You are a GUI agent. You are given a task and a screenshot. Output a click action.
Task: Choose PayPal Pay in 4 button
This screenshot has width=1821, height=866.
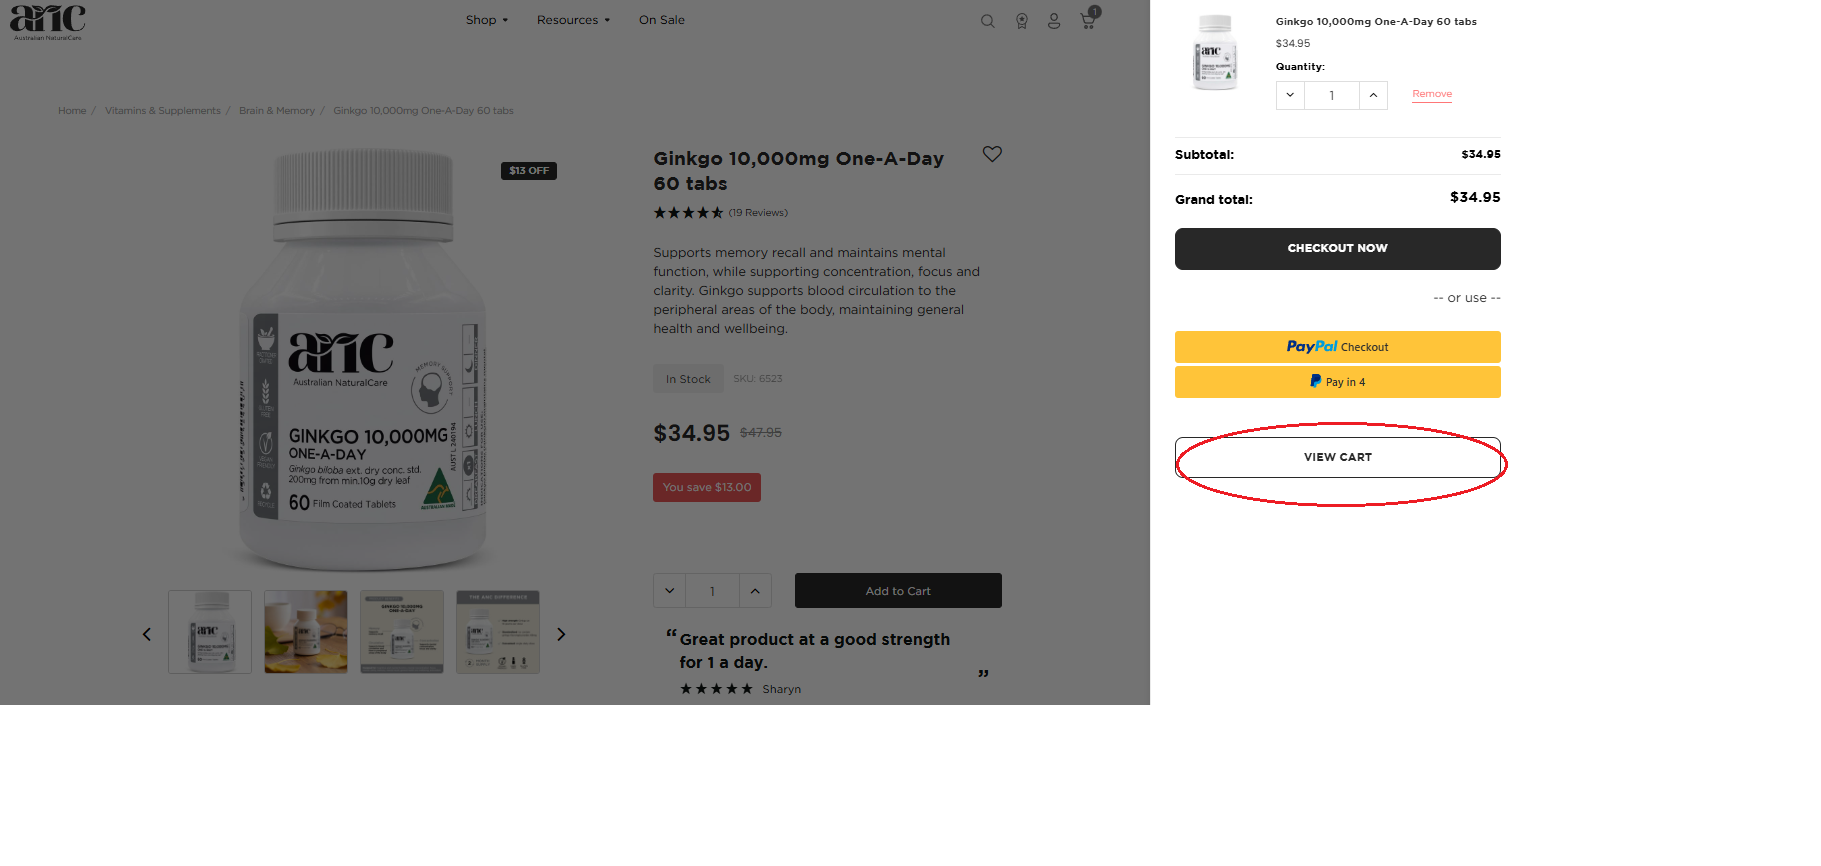coord(1337,382)
